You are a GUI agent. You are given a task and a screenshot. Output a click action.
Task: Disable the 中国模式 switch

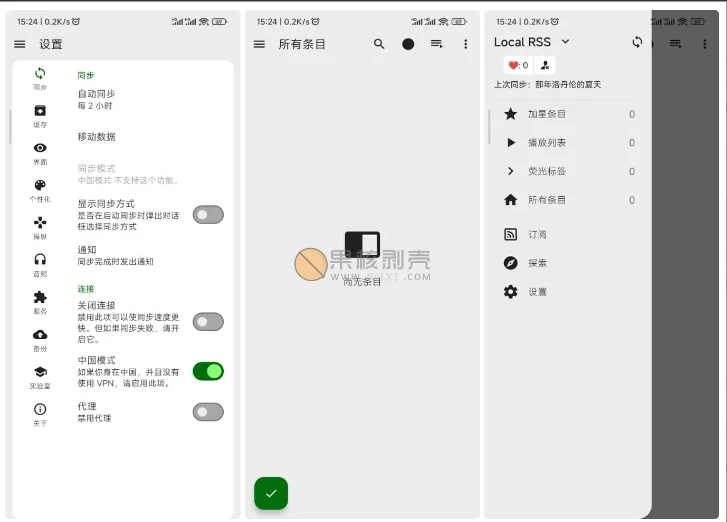208,371
